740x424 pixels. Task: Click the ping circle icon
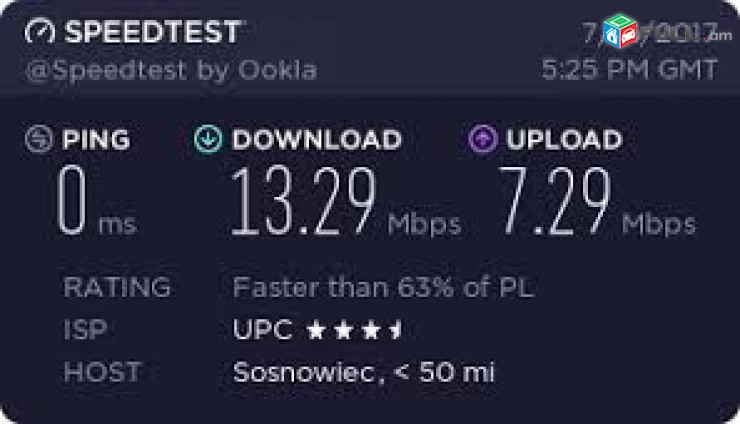38,139
